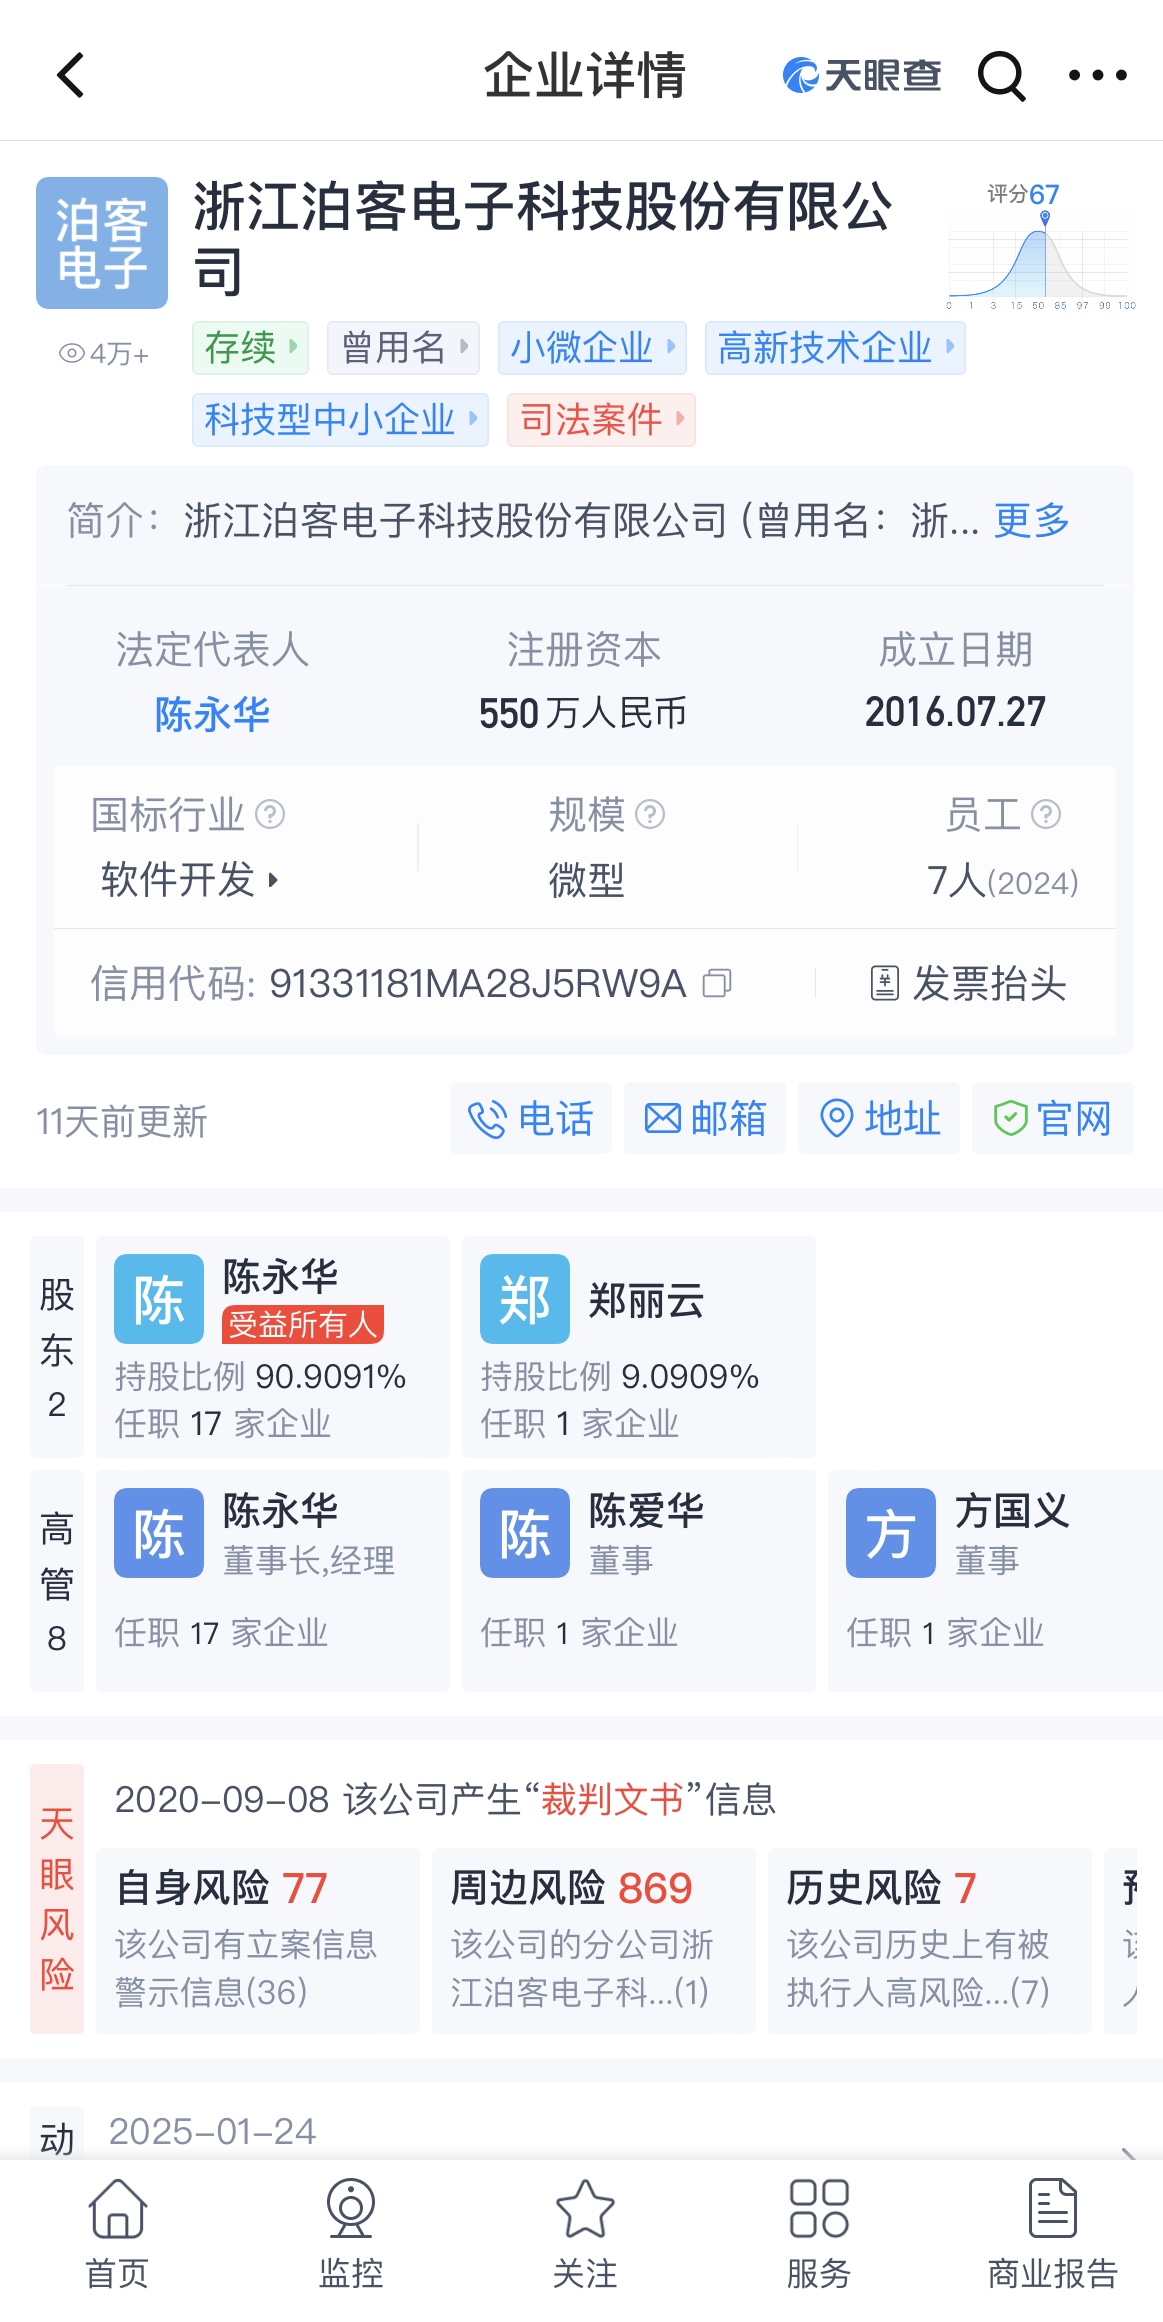Open the 发票抬头 invoice title
This screenshot has width=1163, height=2322.
point(968,984)
